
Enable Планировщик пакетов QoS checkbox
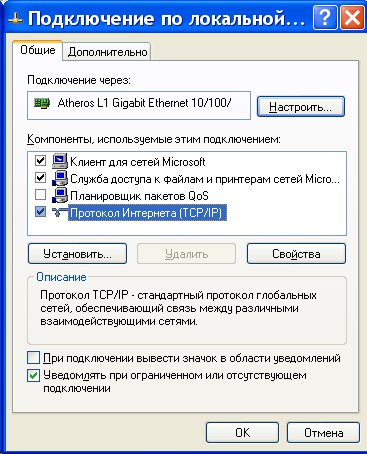tap(40, 194)
